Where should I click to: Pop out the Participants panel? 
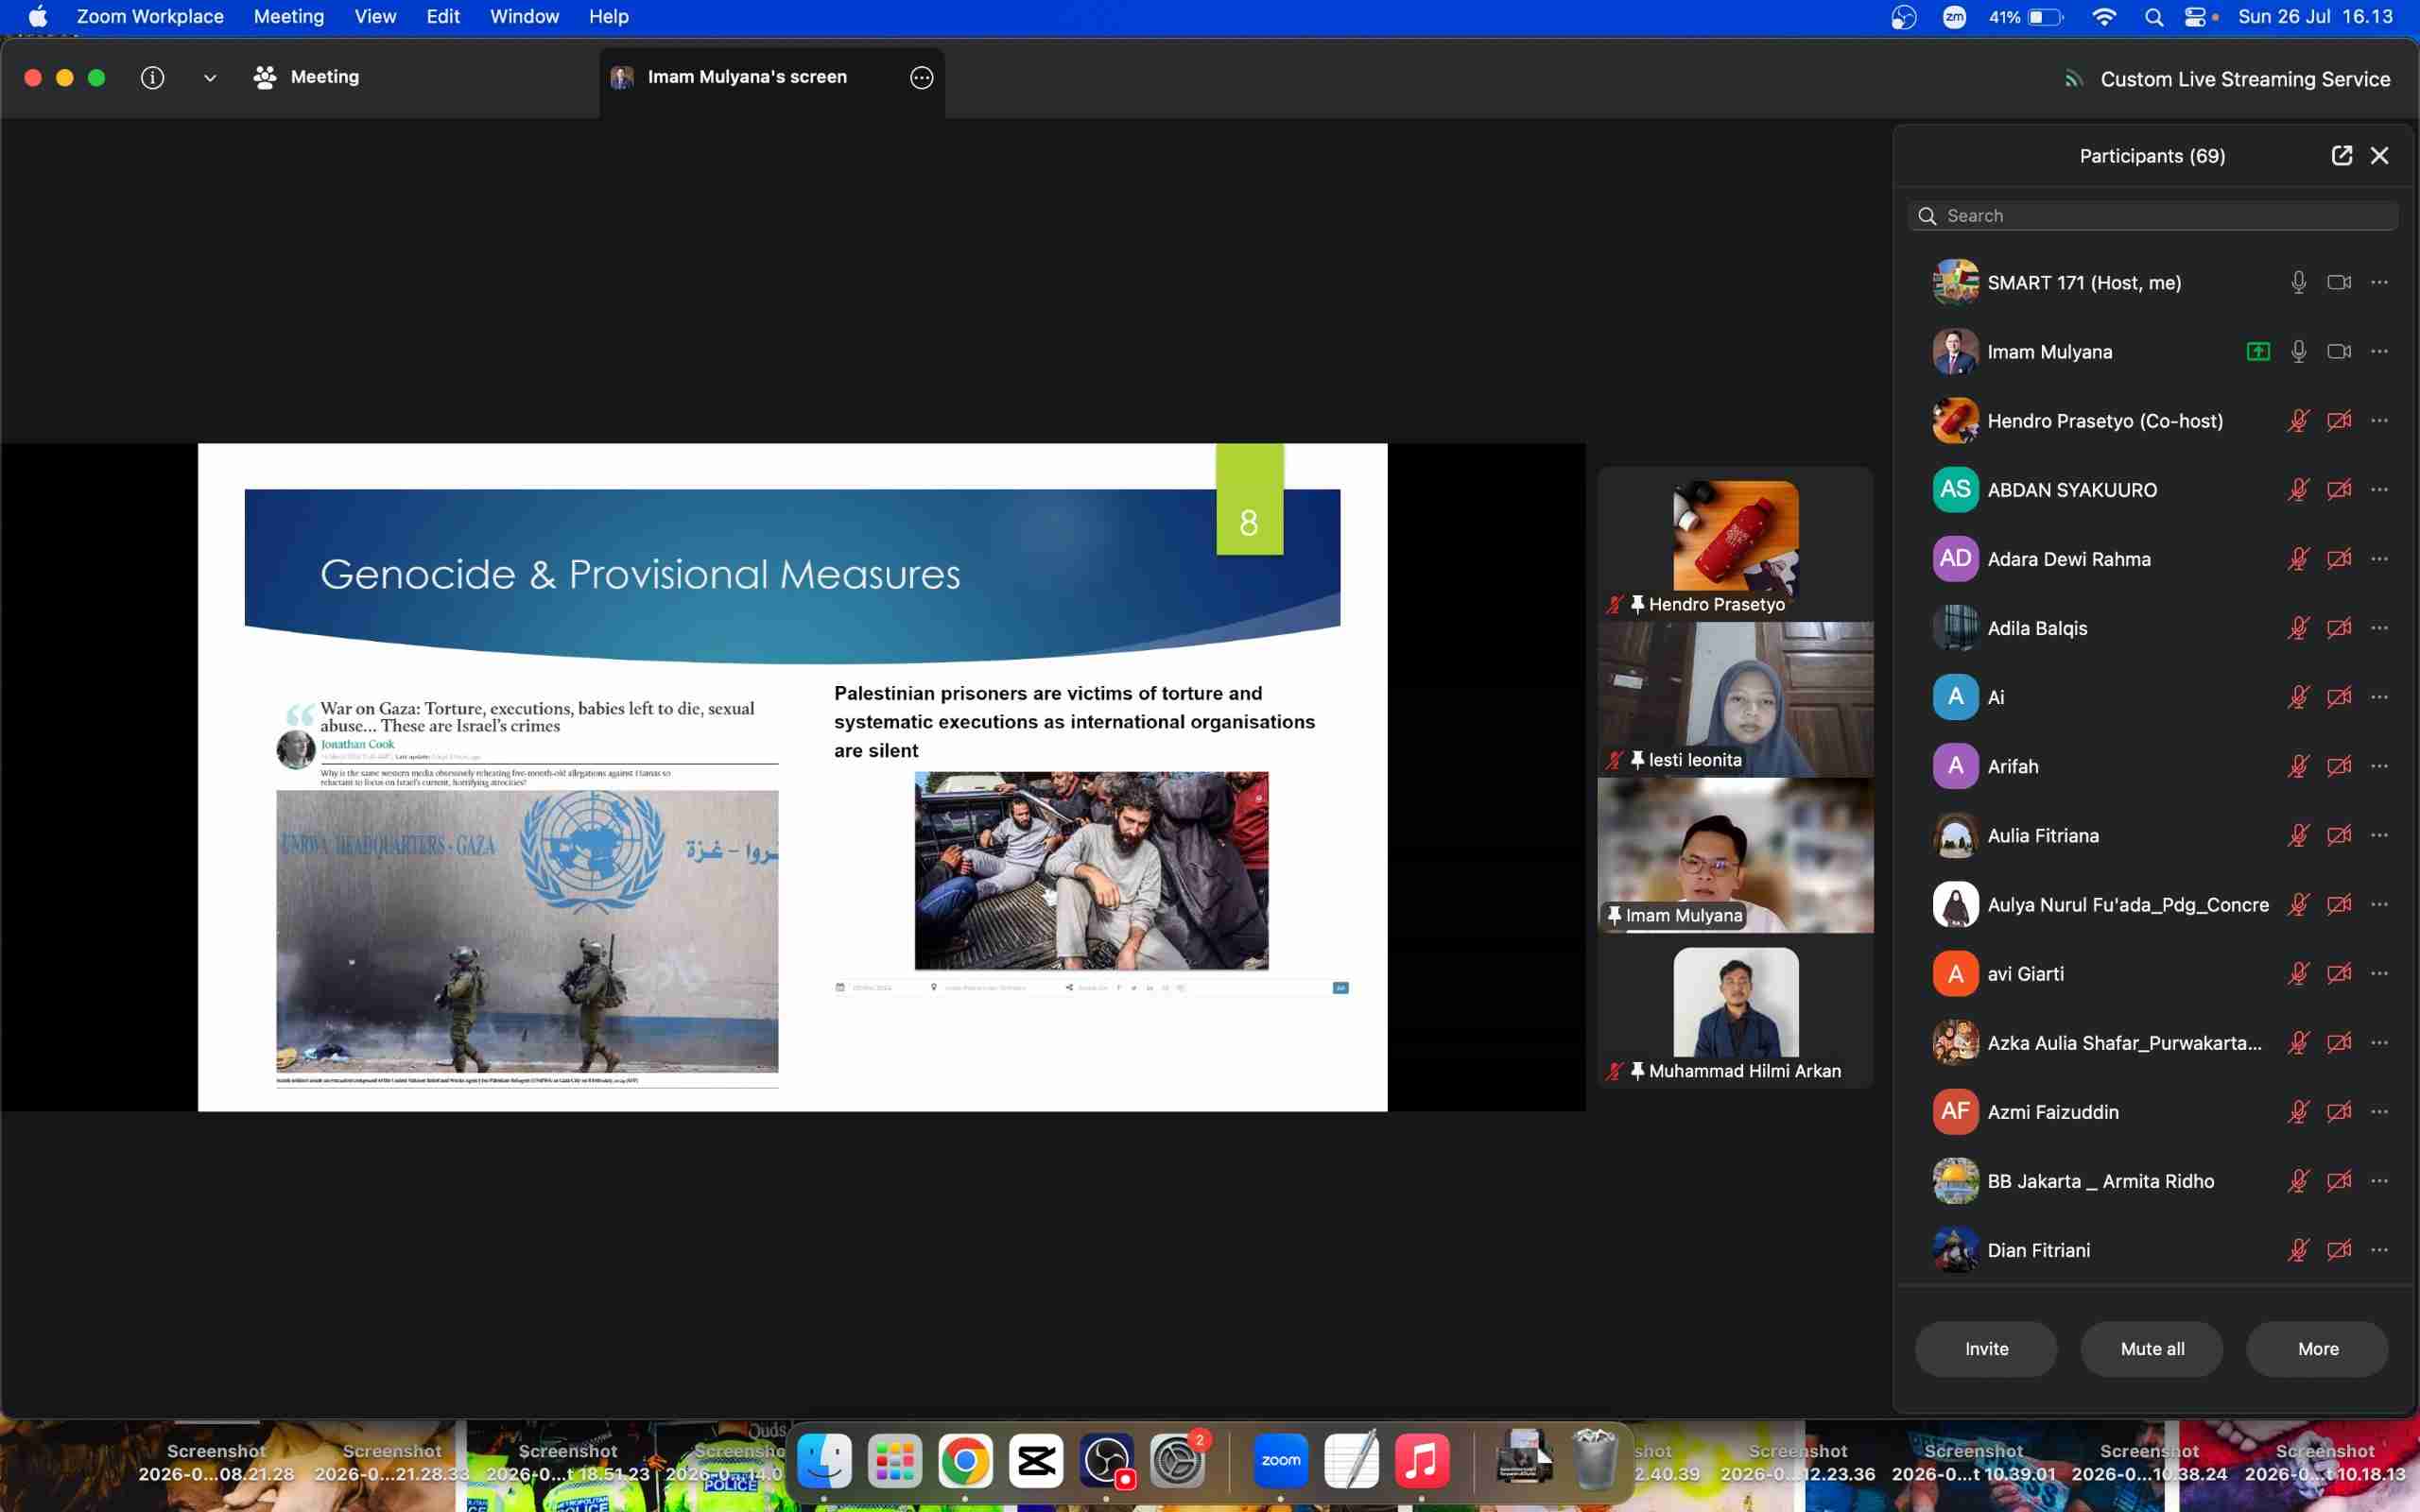pyautogui.click(x=2341, y=155)
